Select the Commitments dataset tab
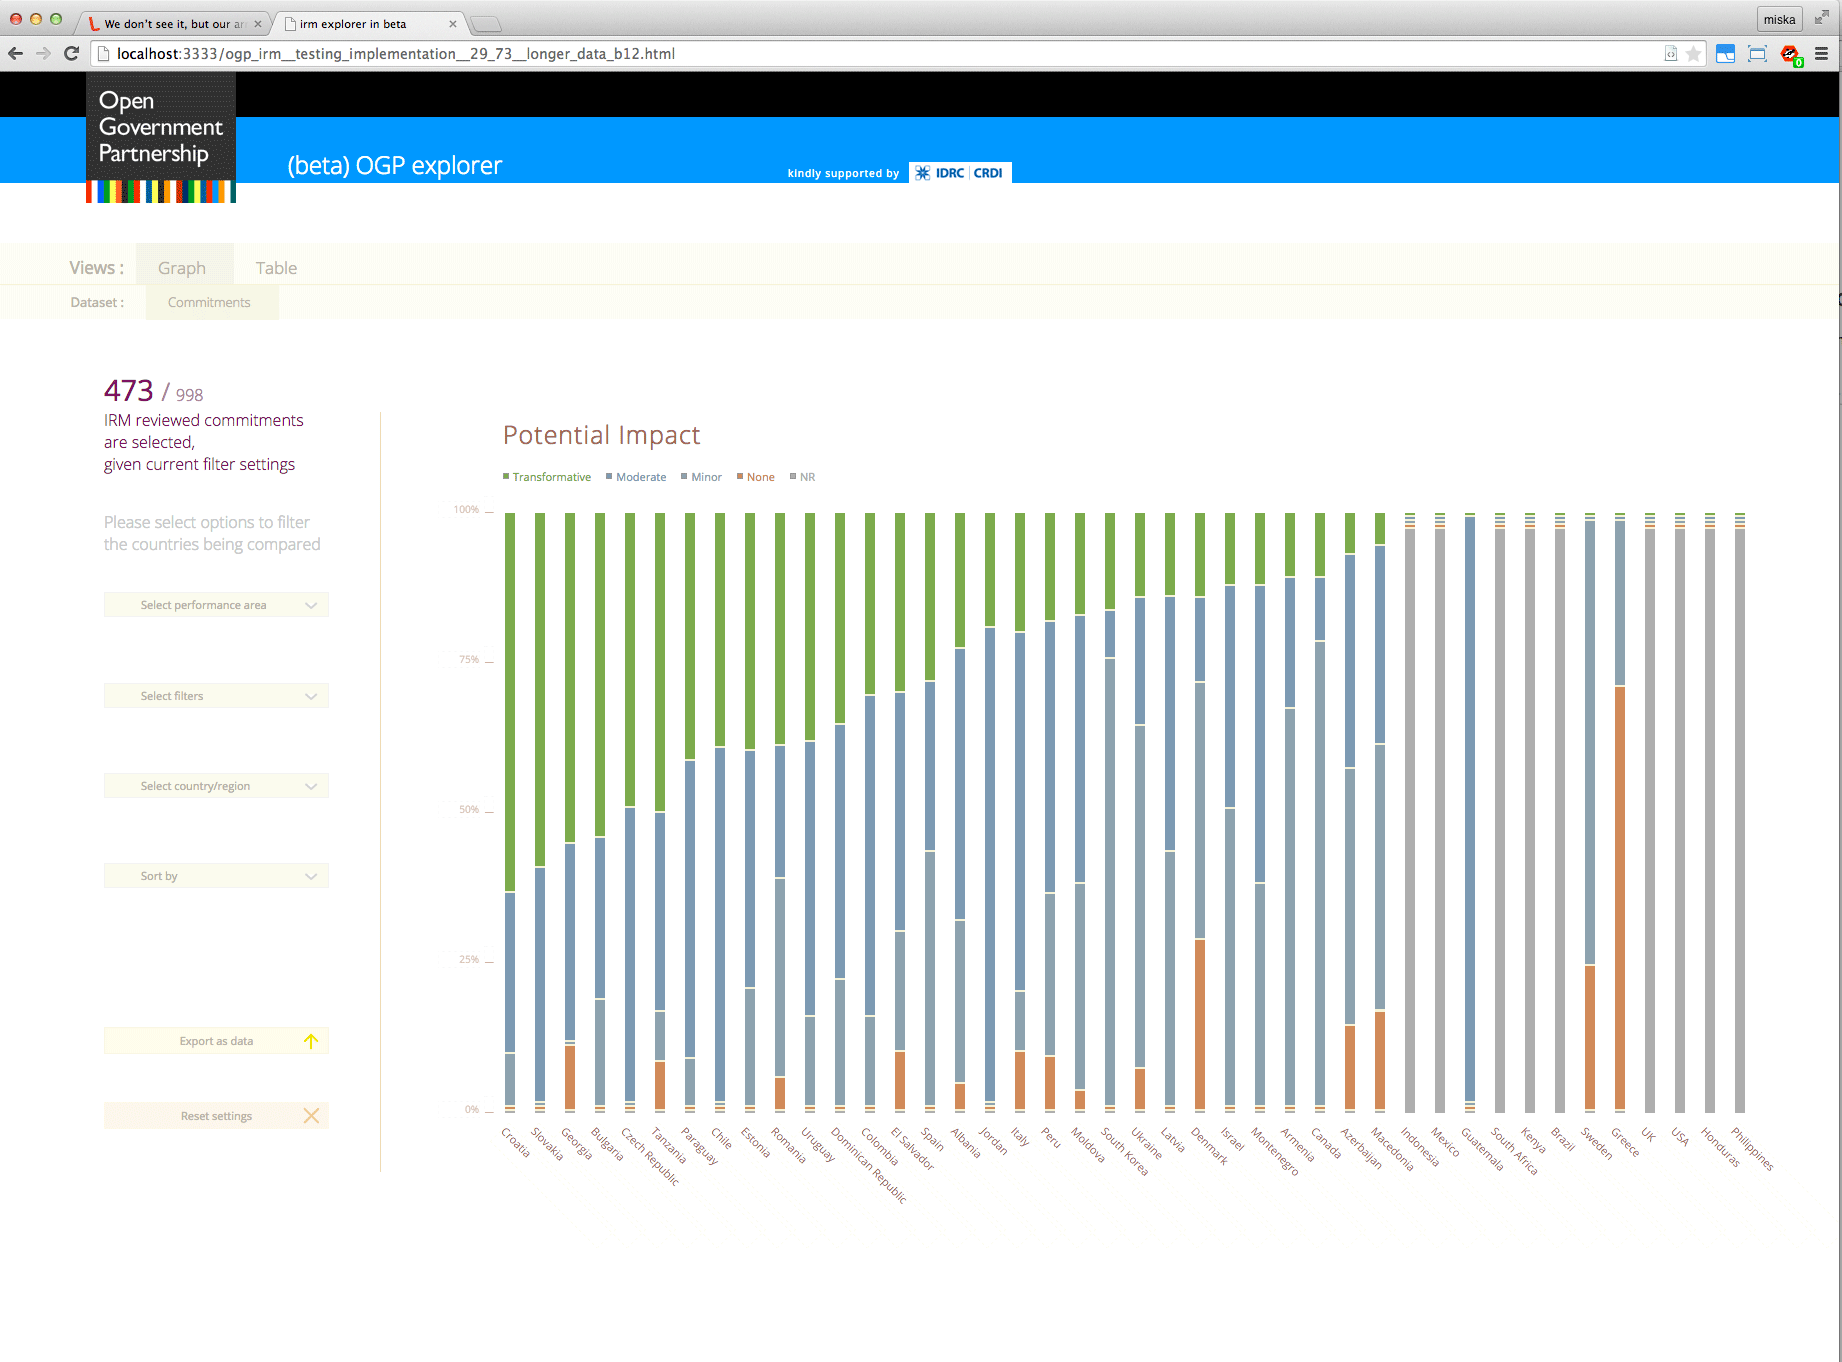 coord(209,302)
